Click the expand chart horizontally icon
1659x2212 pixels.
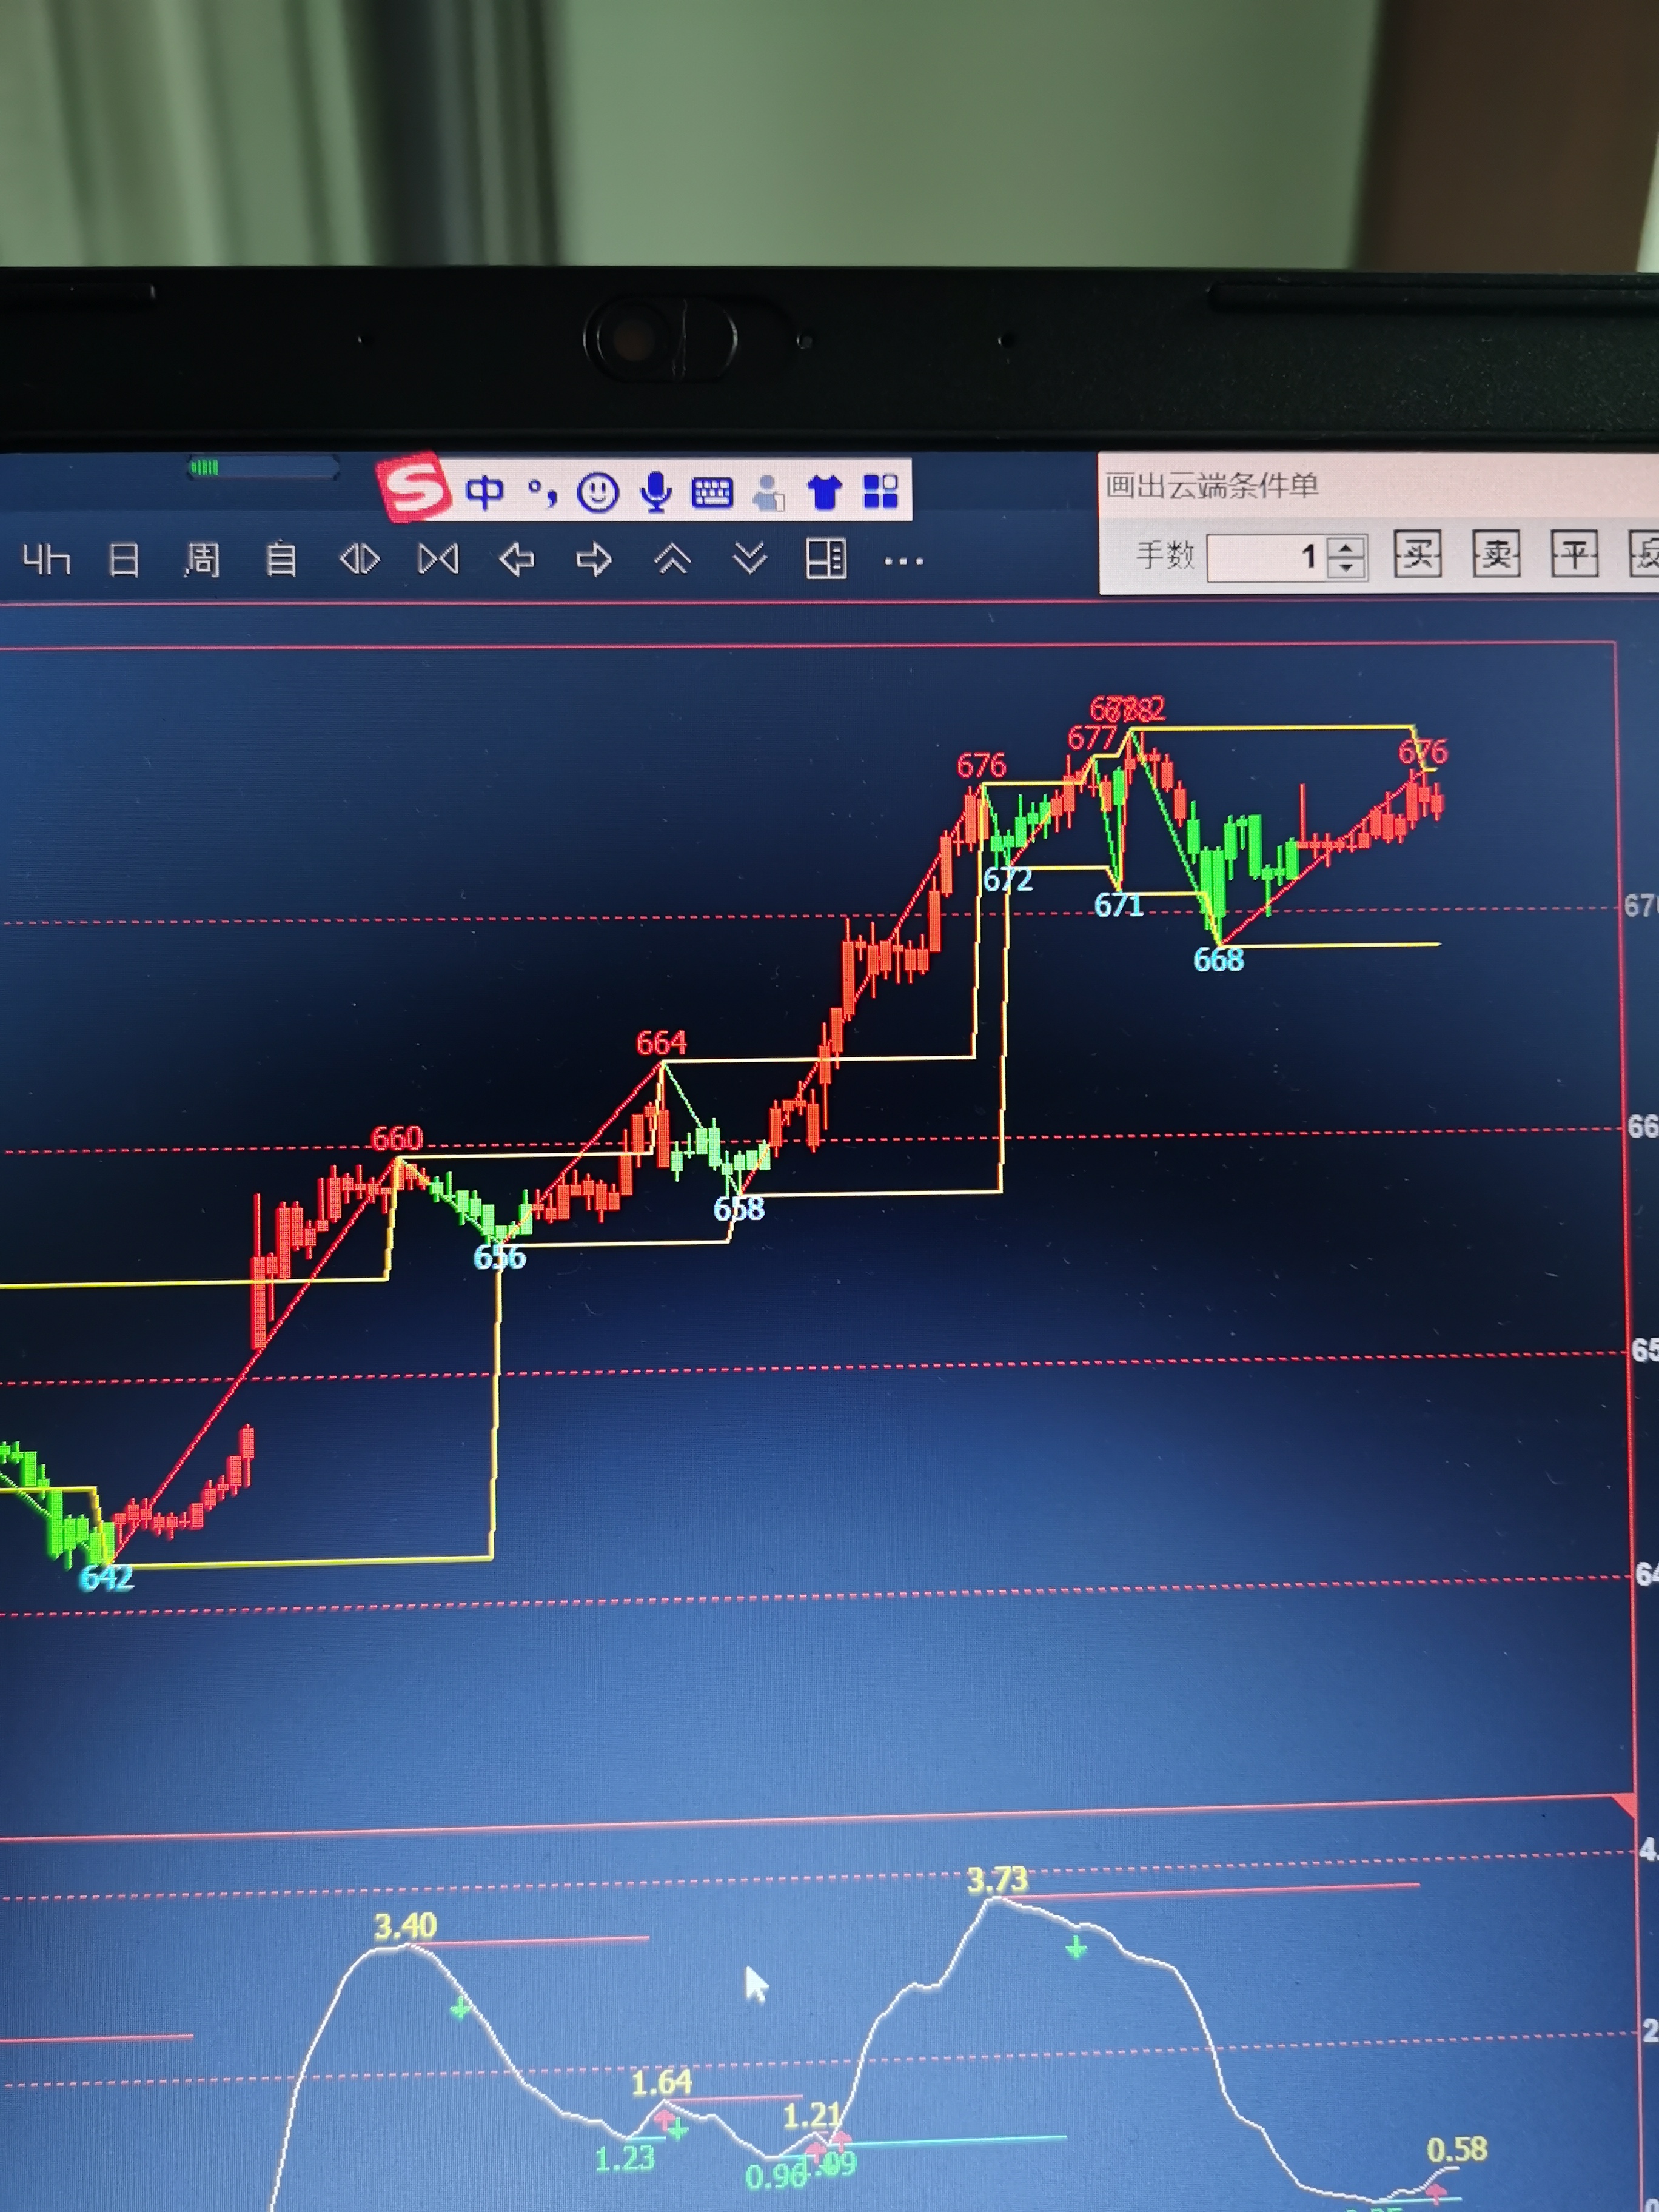pos(360,559)
